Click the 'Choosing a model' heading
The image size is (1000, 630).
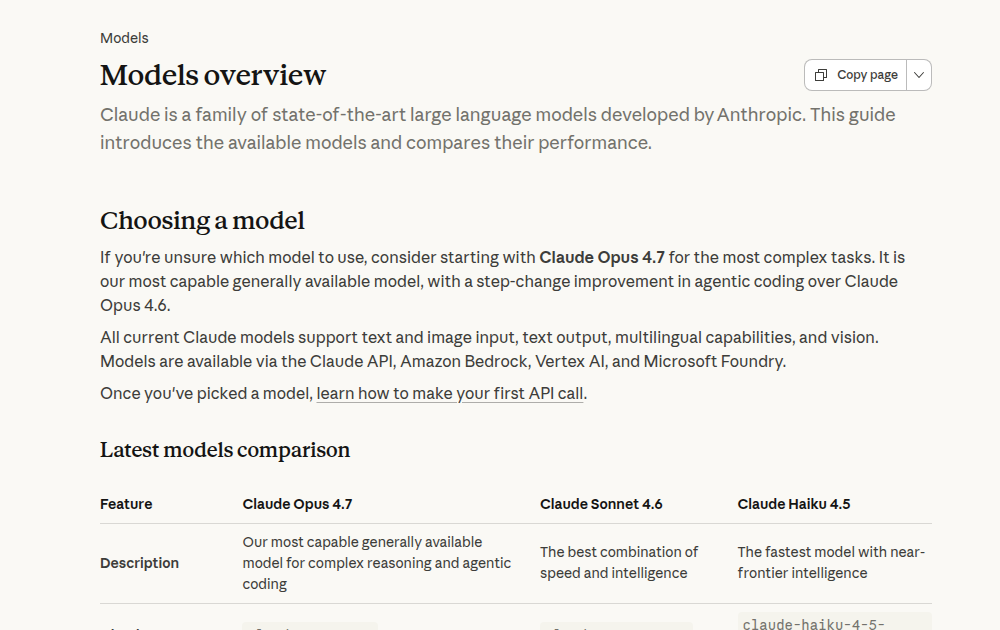pos(202,221)
